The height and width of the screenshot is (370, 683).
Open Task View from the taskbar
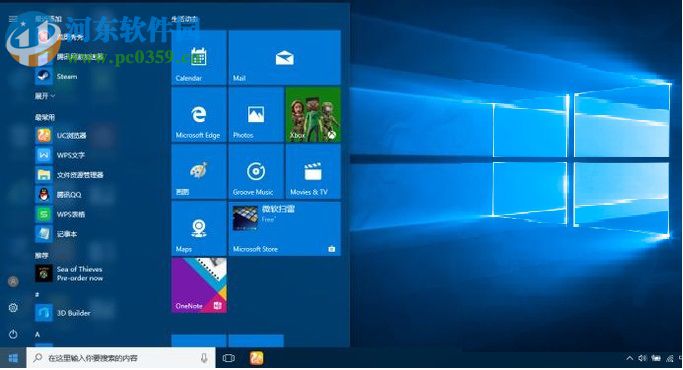tap(229, 358)
